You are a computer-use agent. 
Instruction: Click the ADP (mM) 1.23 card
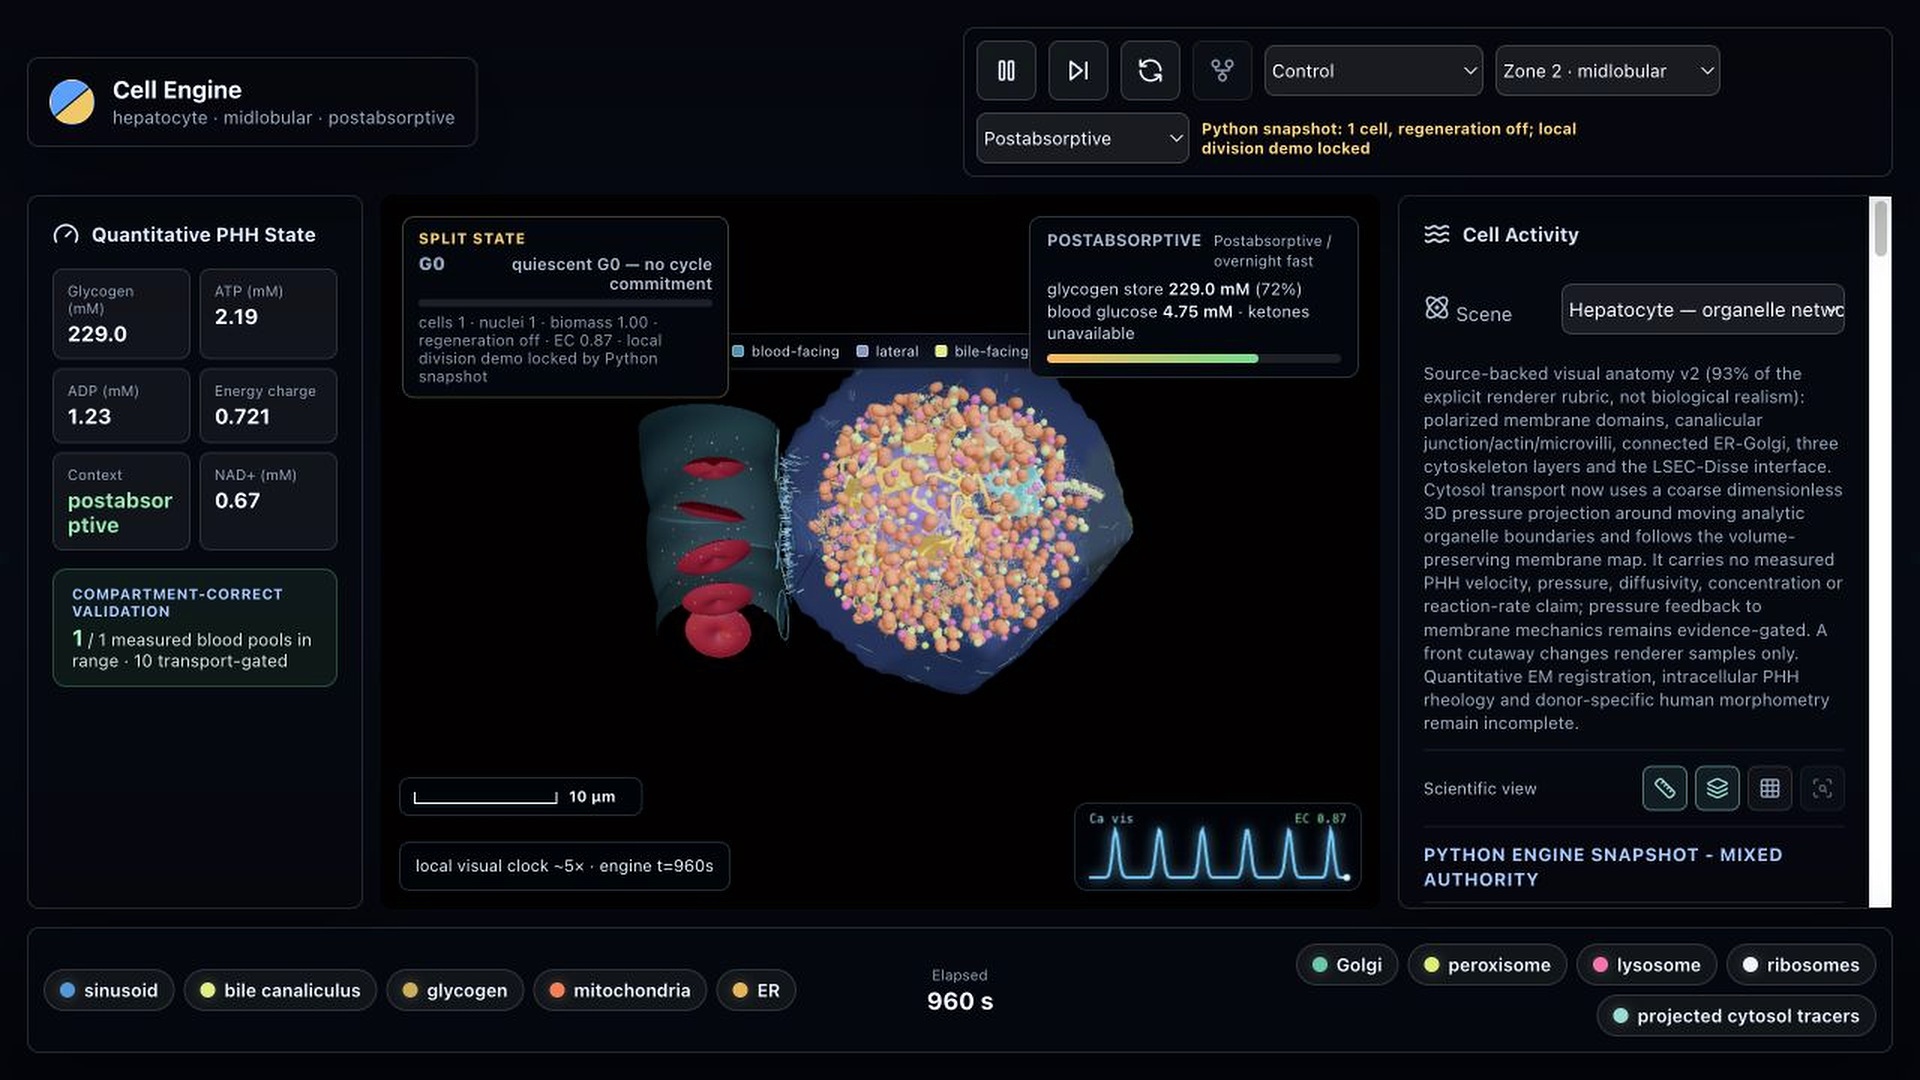[121, 406]
